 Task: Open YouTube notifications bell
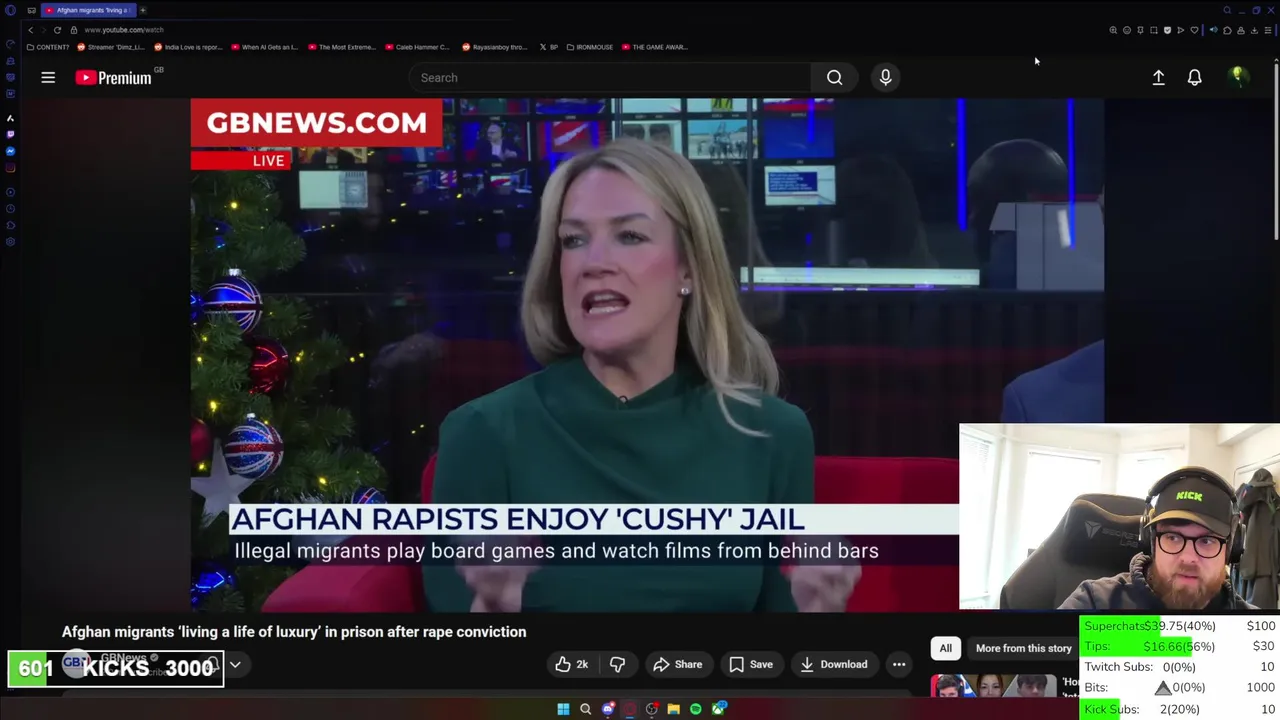coord(1194,77)
